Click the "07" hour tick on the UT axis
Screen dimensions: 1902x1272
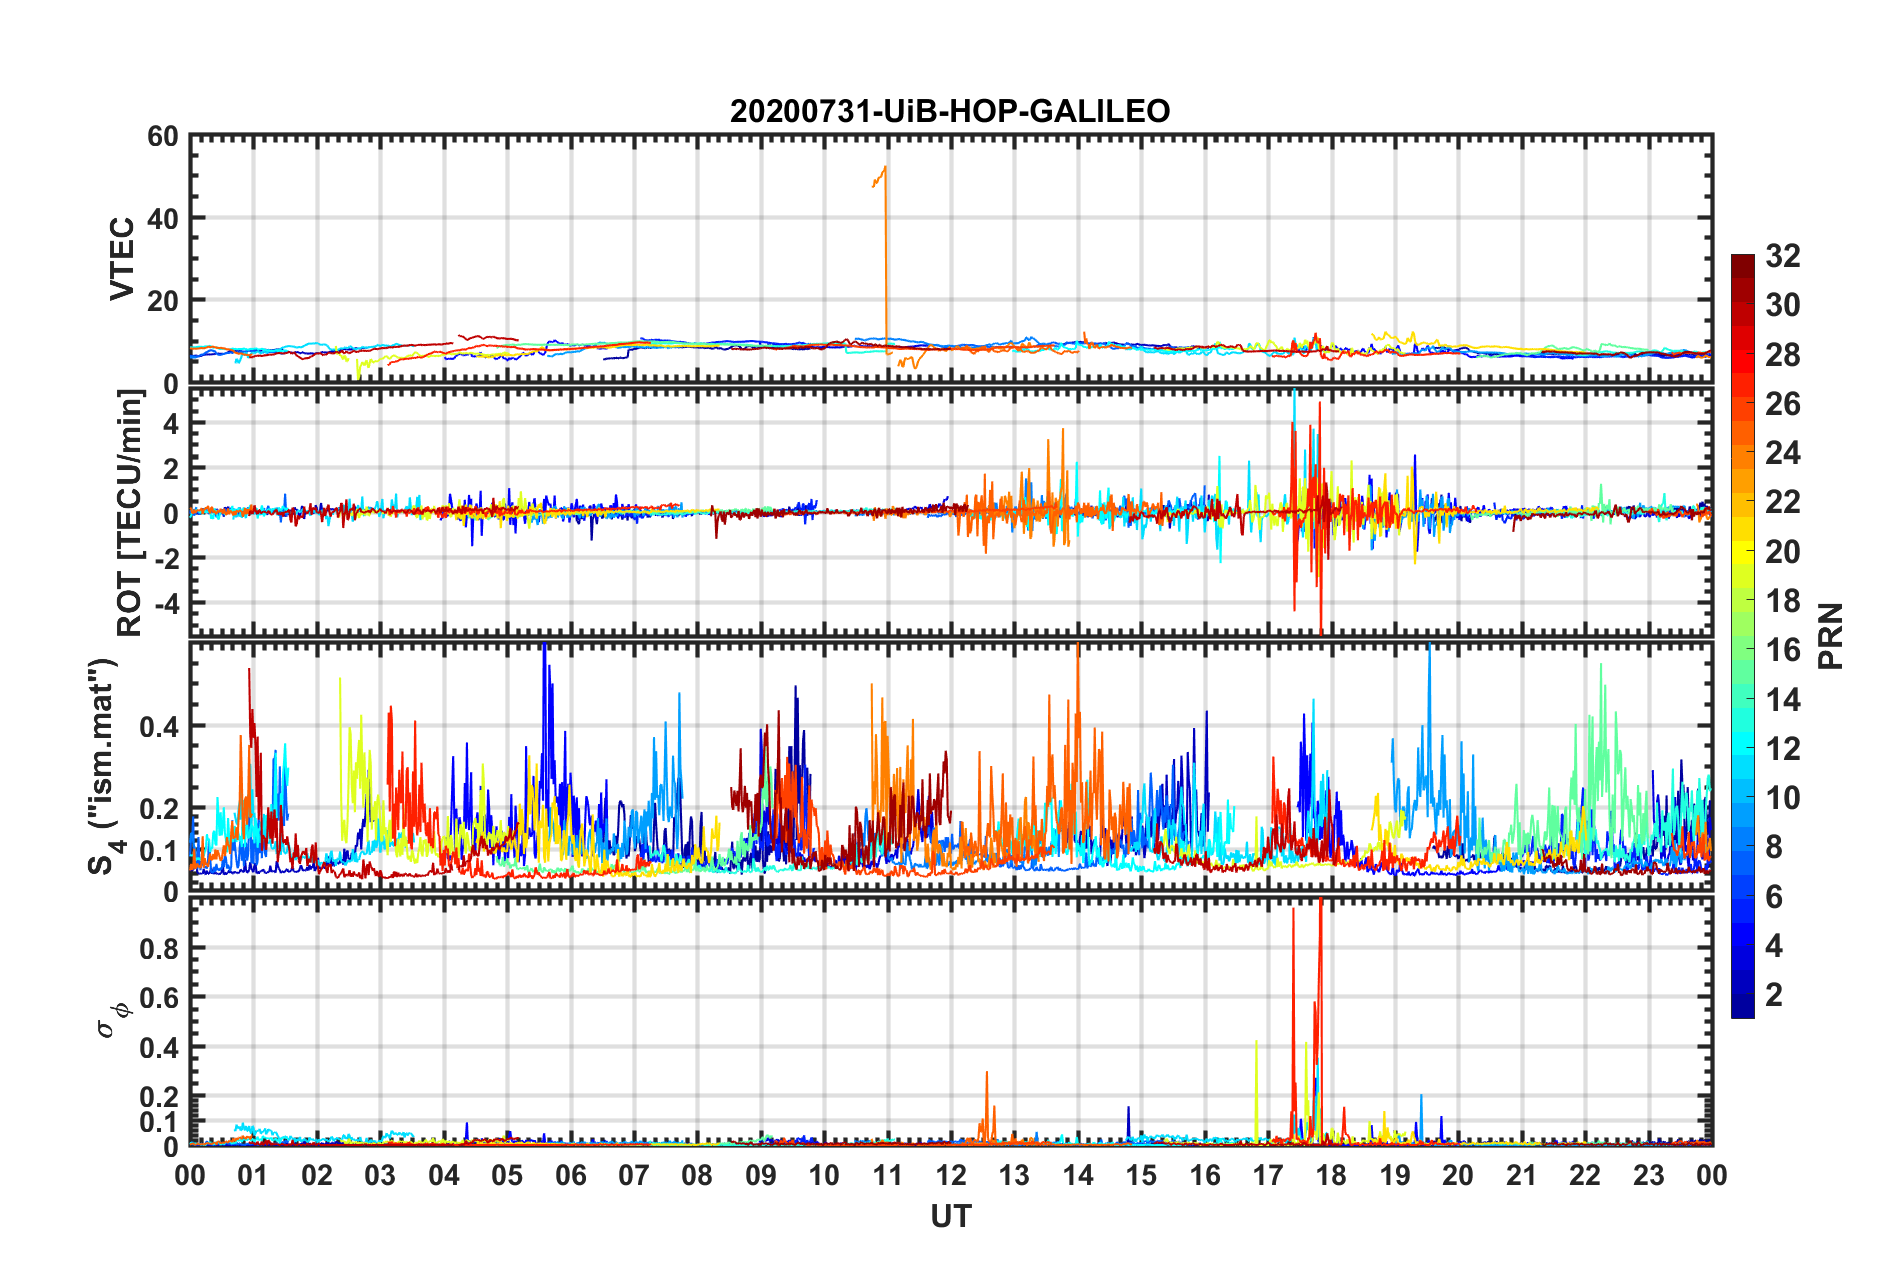tap(634, 1175)
